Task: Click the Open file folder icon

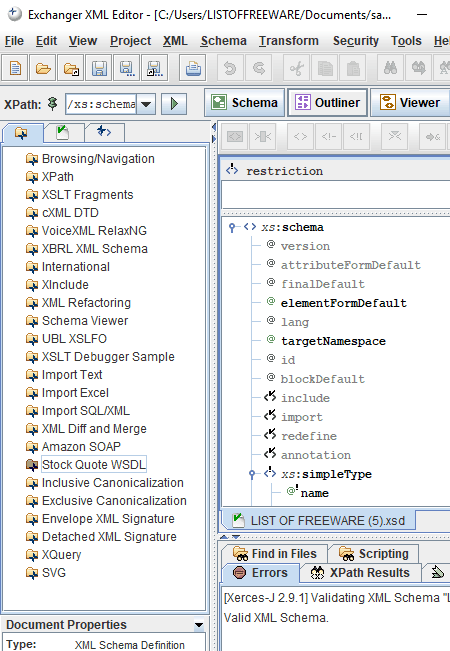Action: tap(43, 68)
